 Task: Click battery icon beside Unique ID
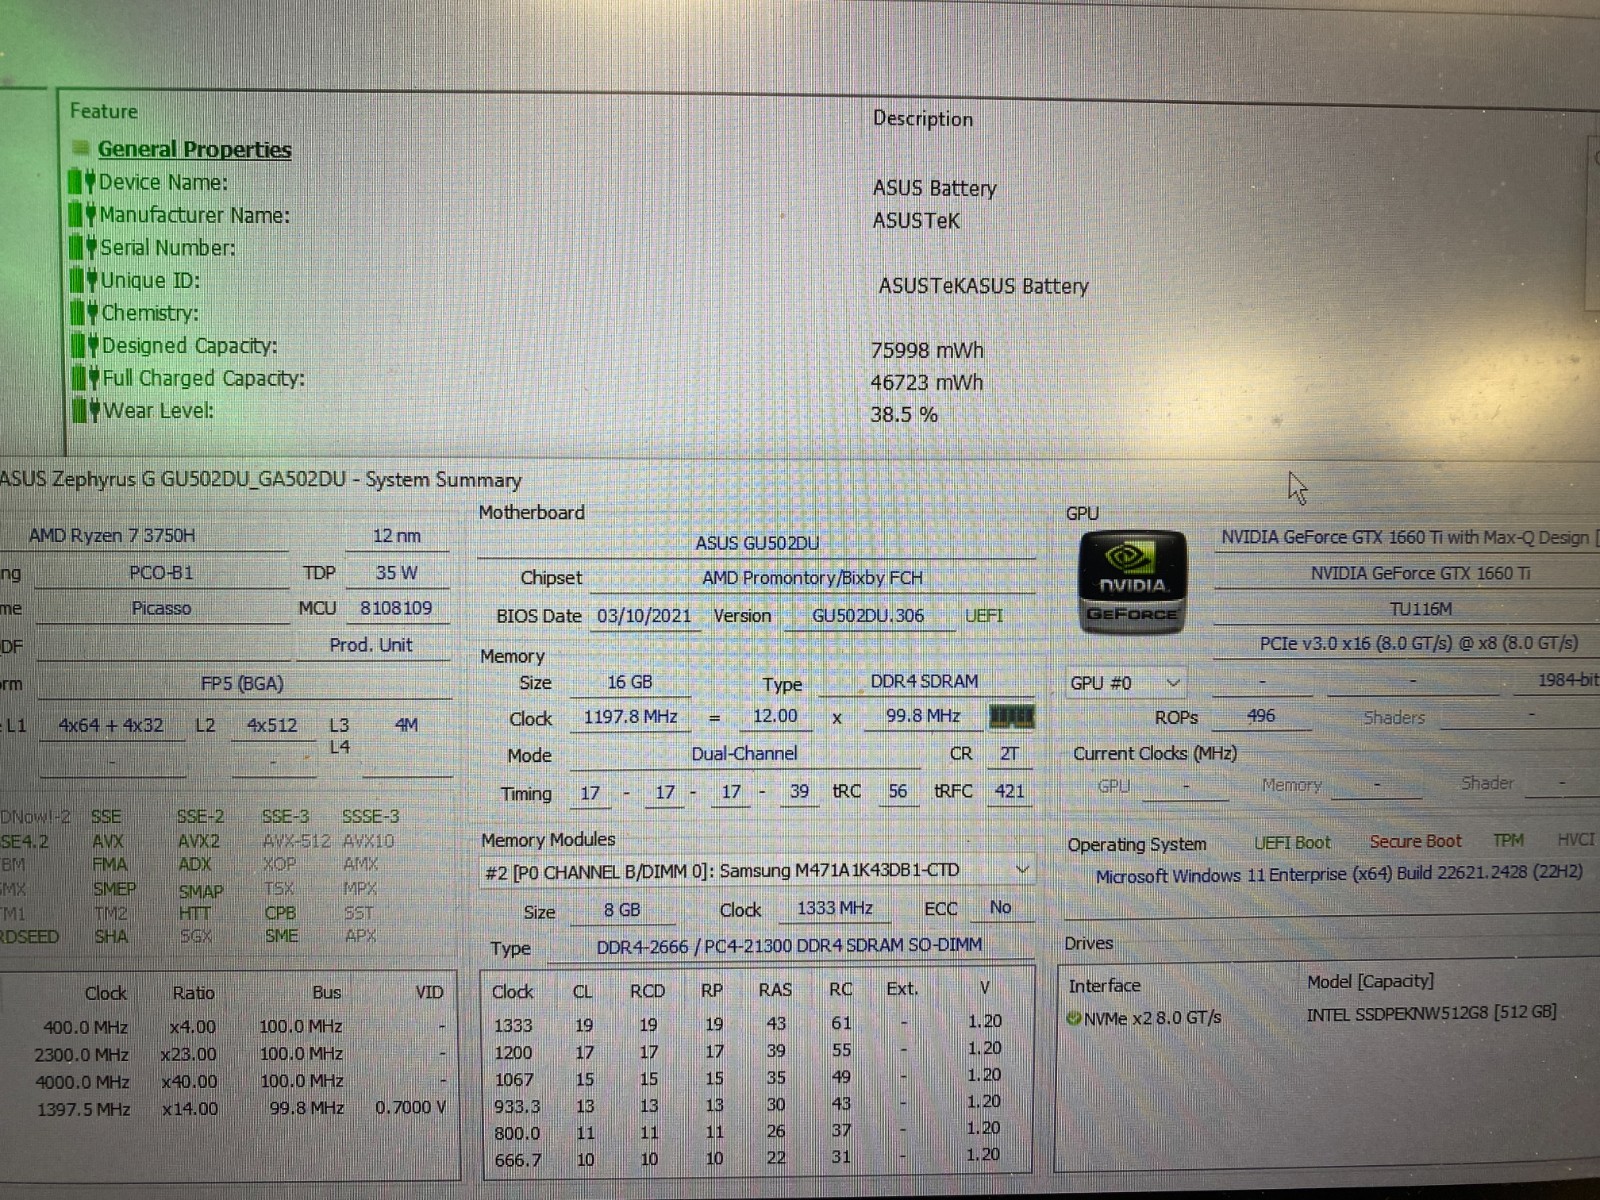85,280
